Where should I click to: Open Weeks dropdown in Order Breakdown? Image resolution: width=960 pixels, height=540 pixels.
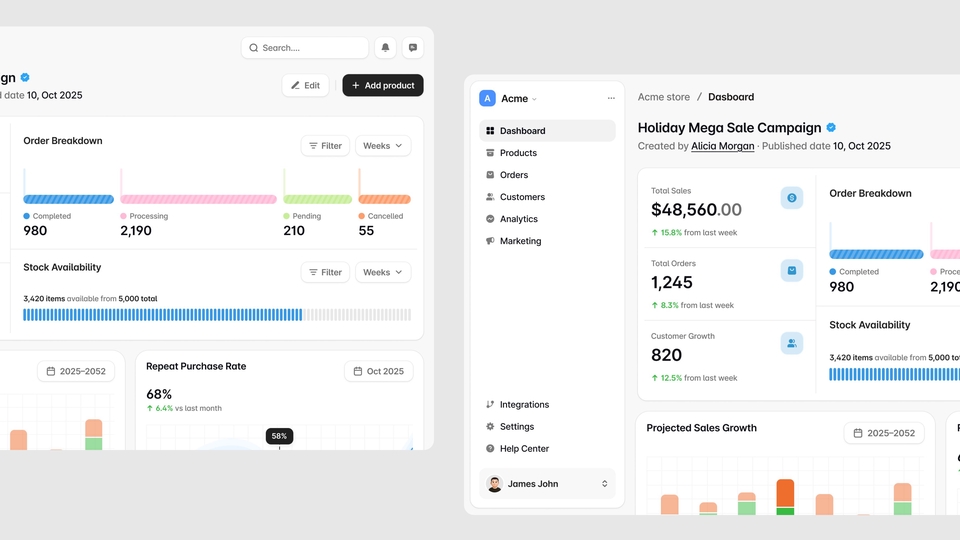pos(383,146)
